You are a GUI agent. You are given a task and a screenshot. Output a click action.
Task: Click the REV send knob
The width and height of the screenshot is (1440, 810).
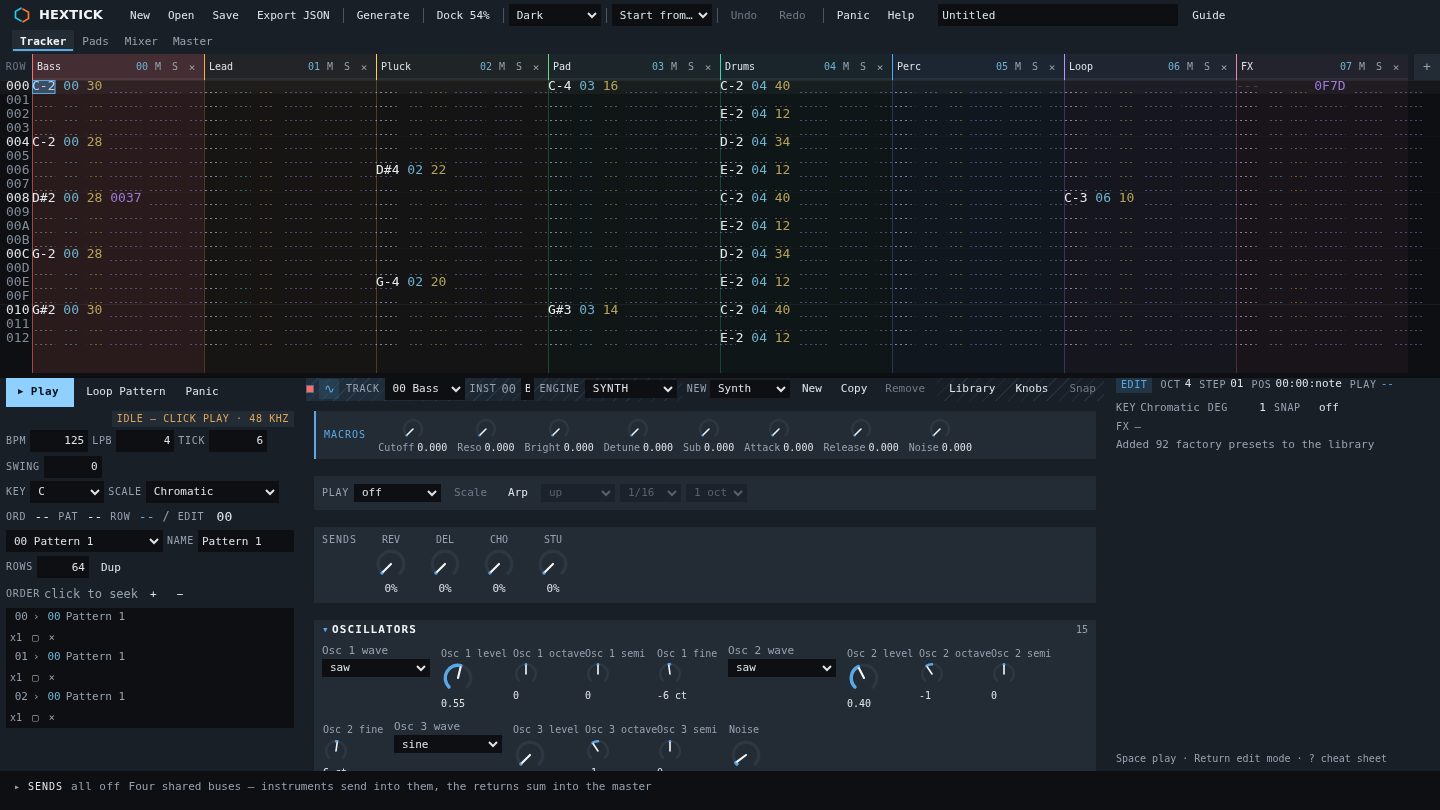[391, 564]
